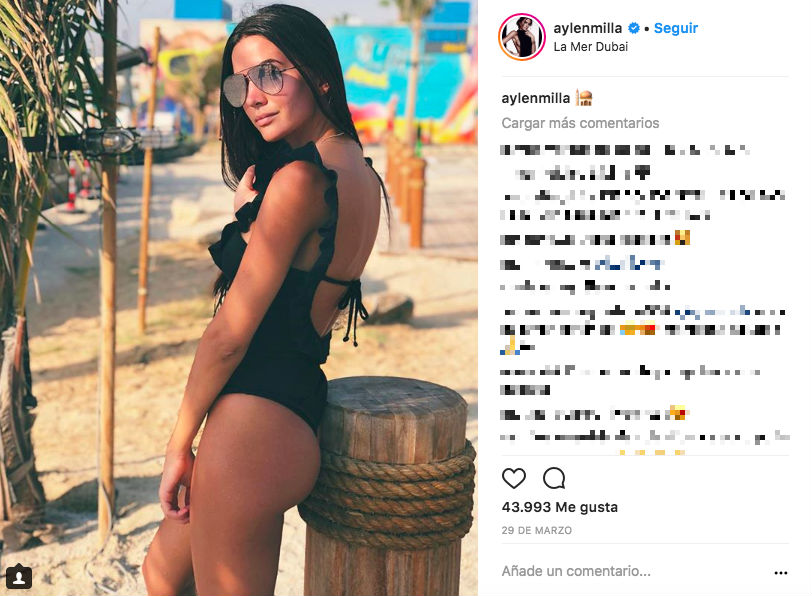This screenshot has width=812, height=596.
Task: View the 43.993 Me gusta likes list
Action: click(x=559, y=507)
